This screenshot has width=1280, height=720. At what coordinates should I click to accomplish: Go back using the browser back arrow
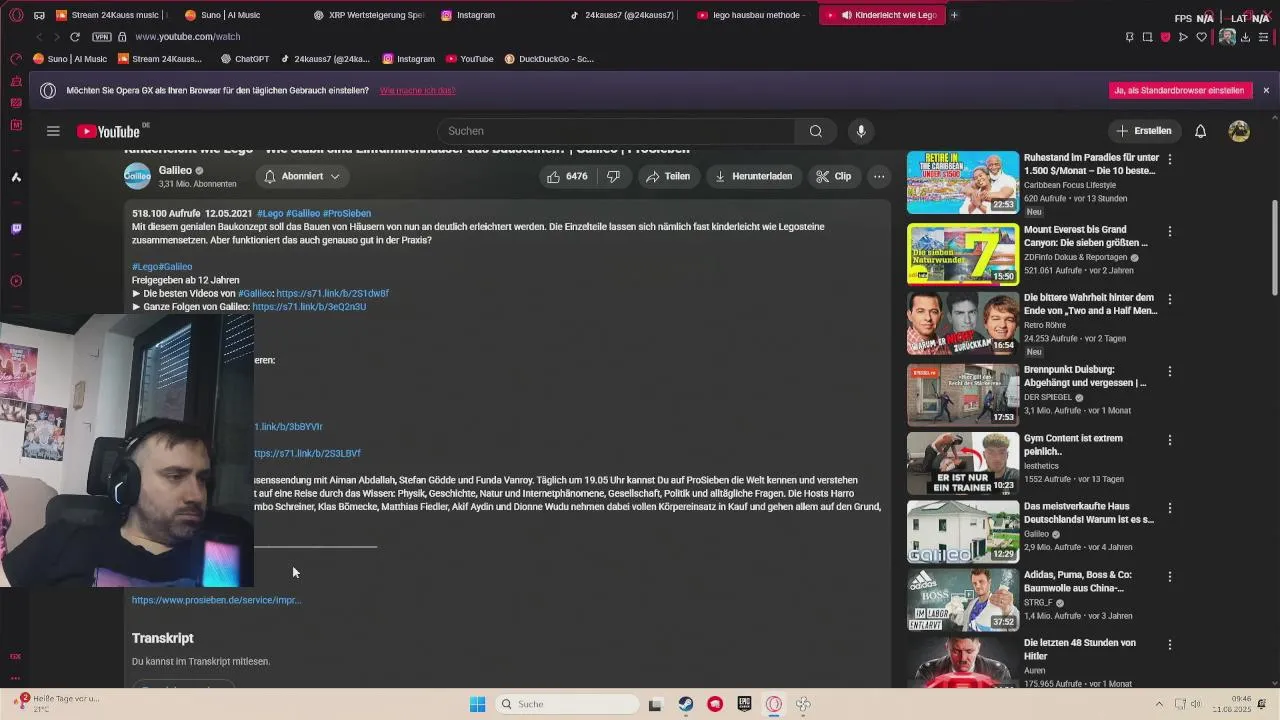pos(39,37)
